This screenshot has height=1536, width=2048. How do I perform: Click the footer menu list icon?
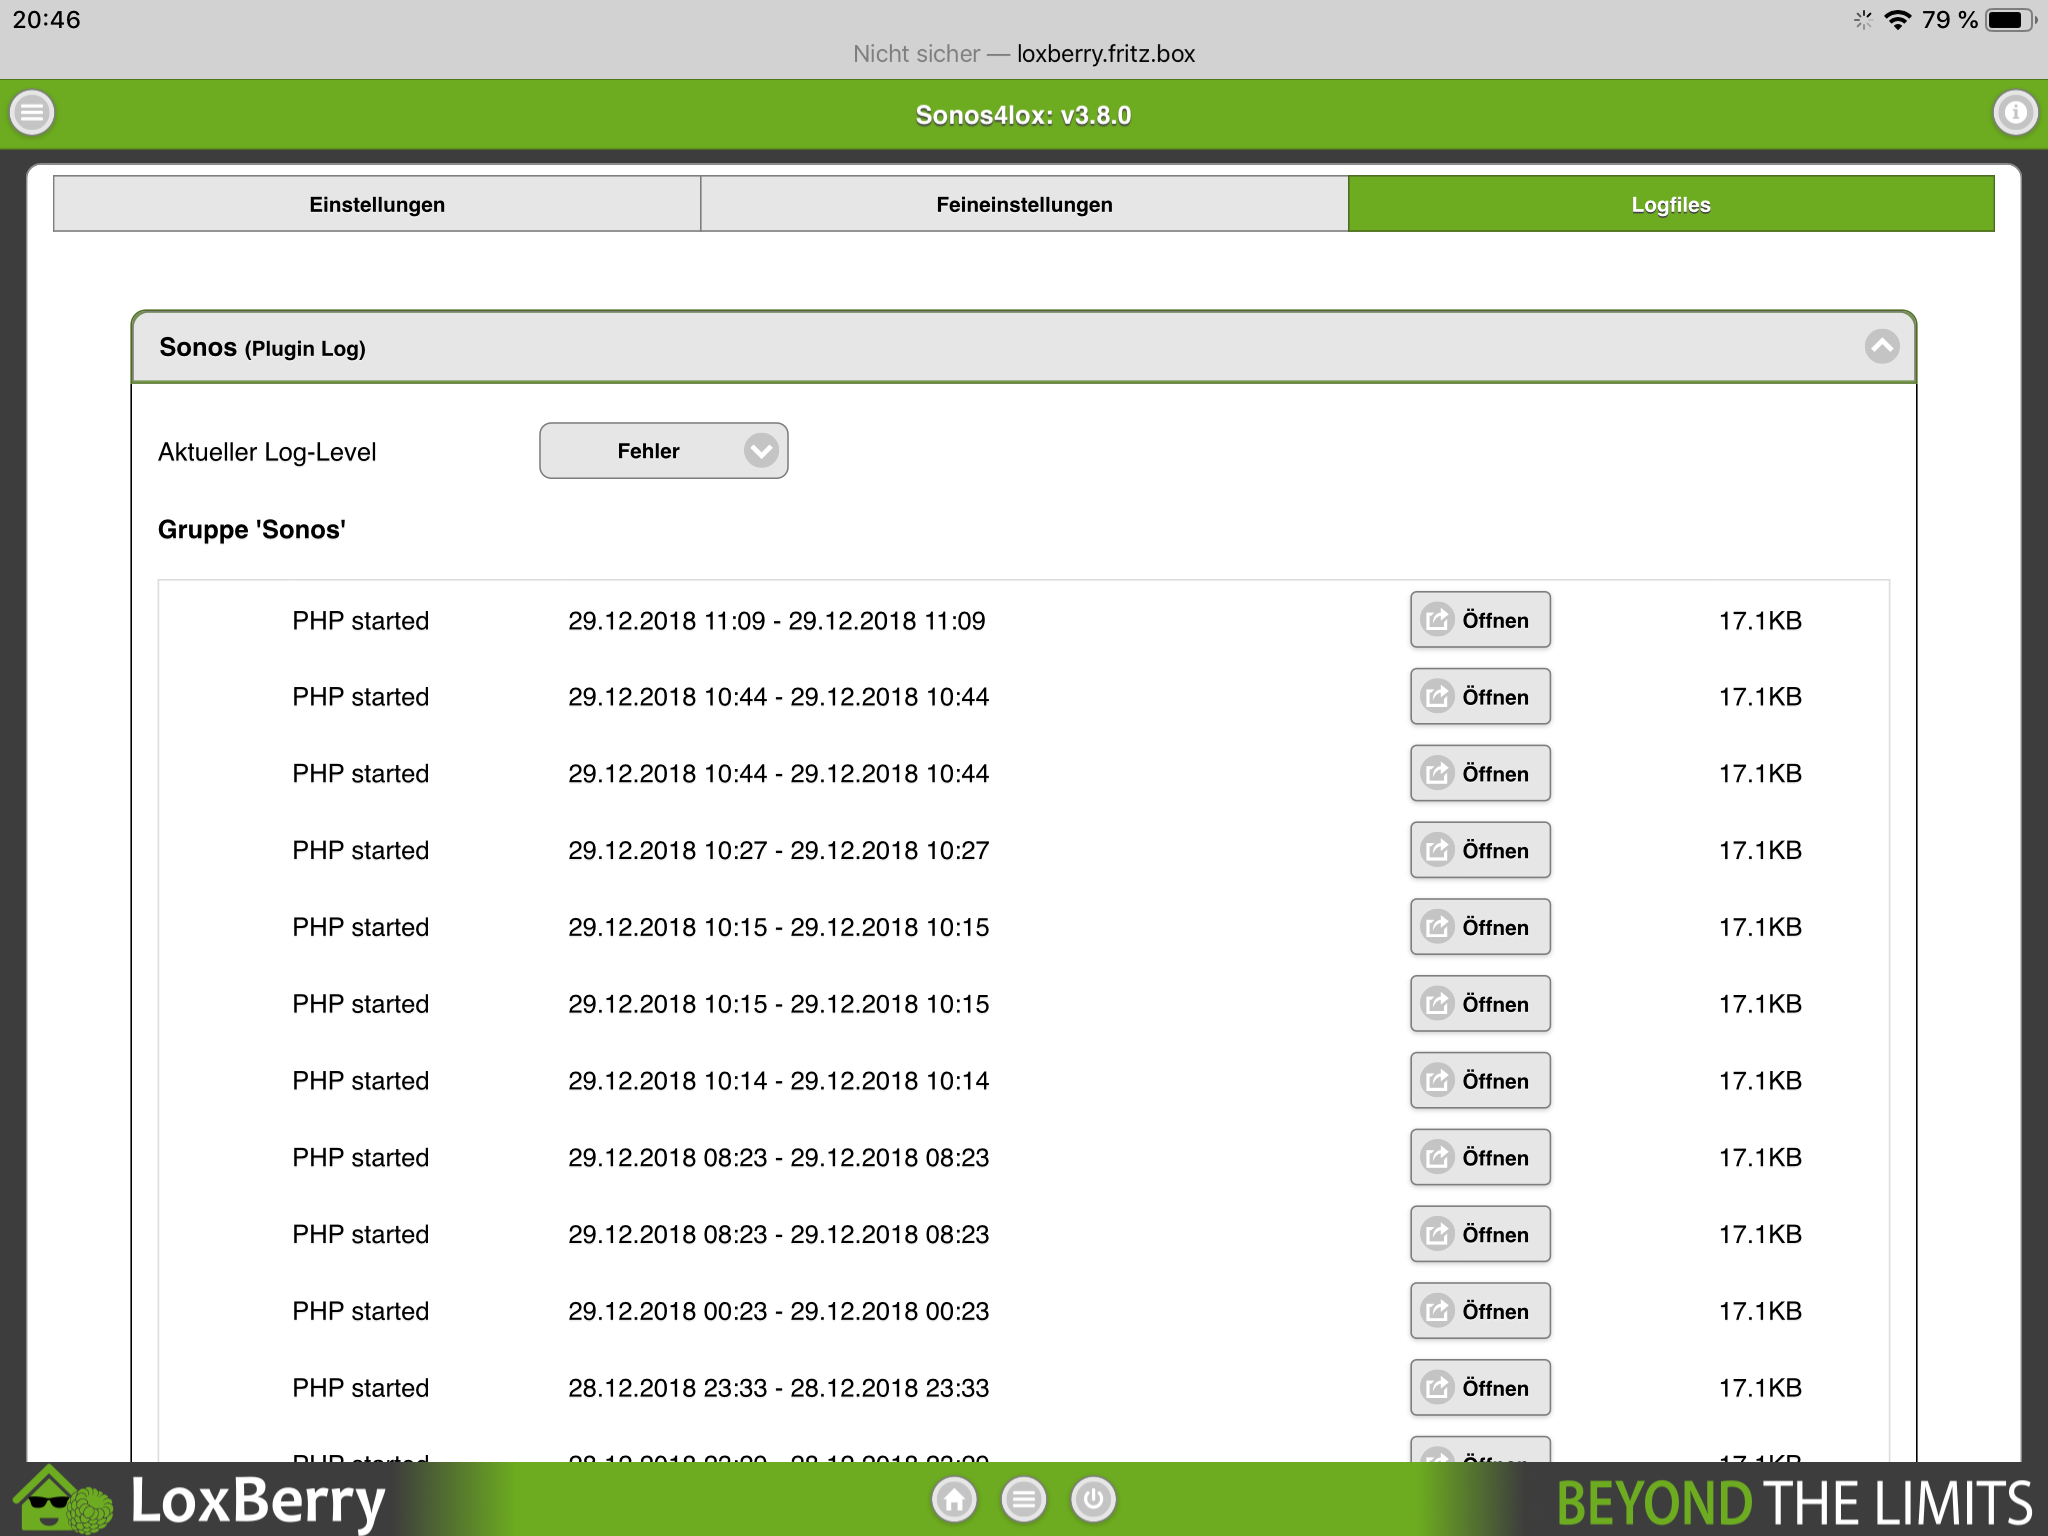click(x=1023, y=1499)
